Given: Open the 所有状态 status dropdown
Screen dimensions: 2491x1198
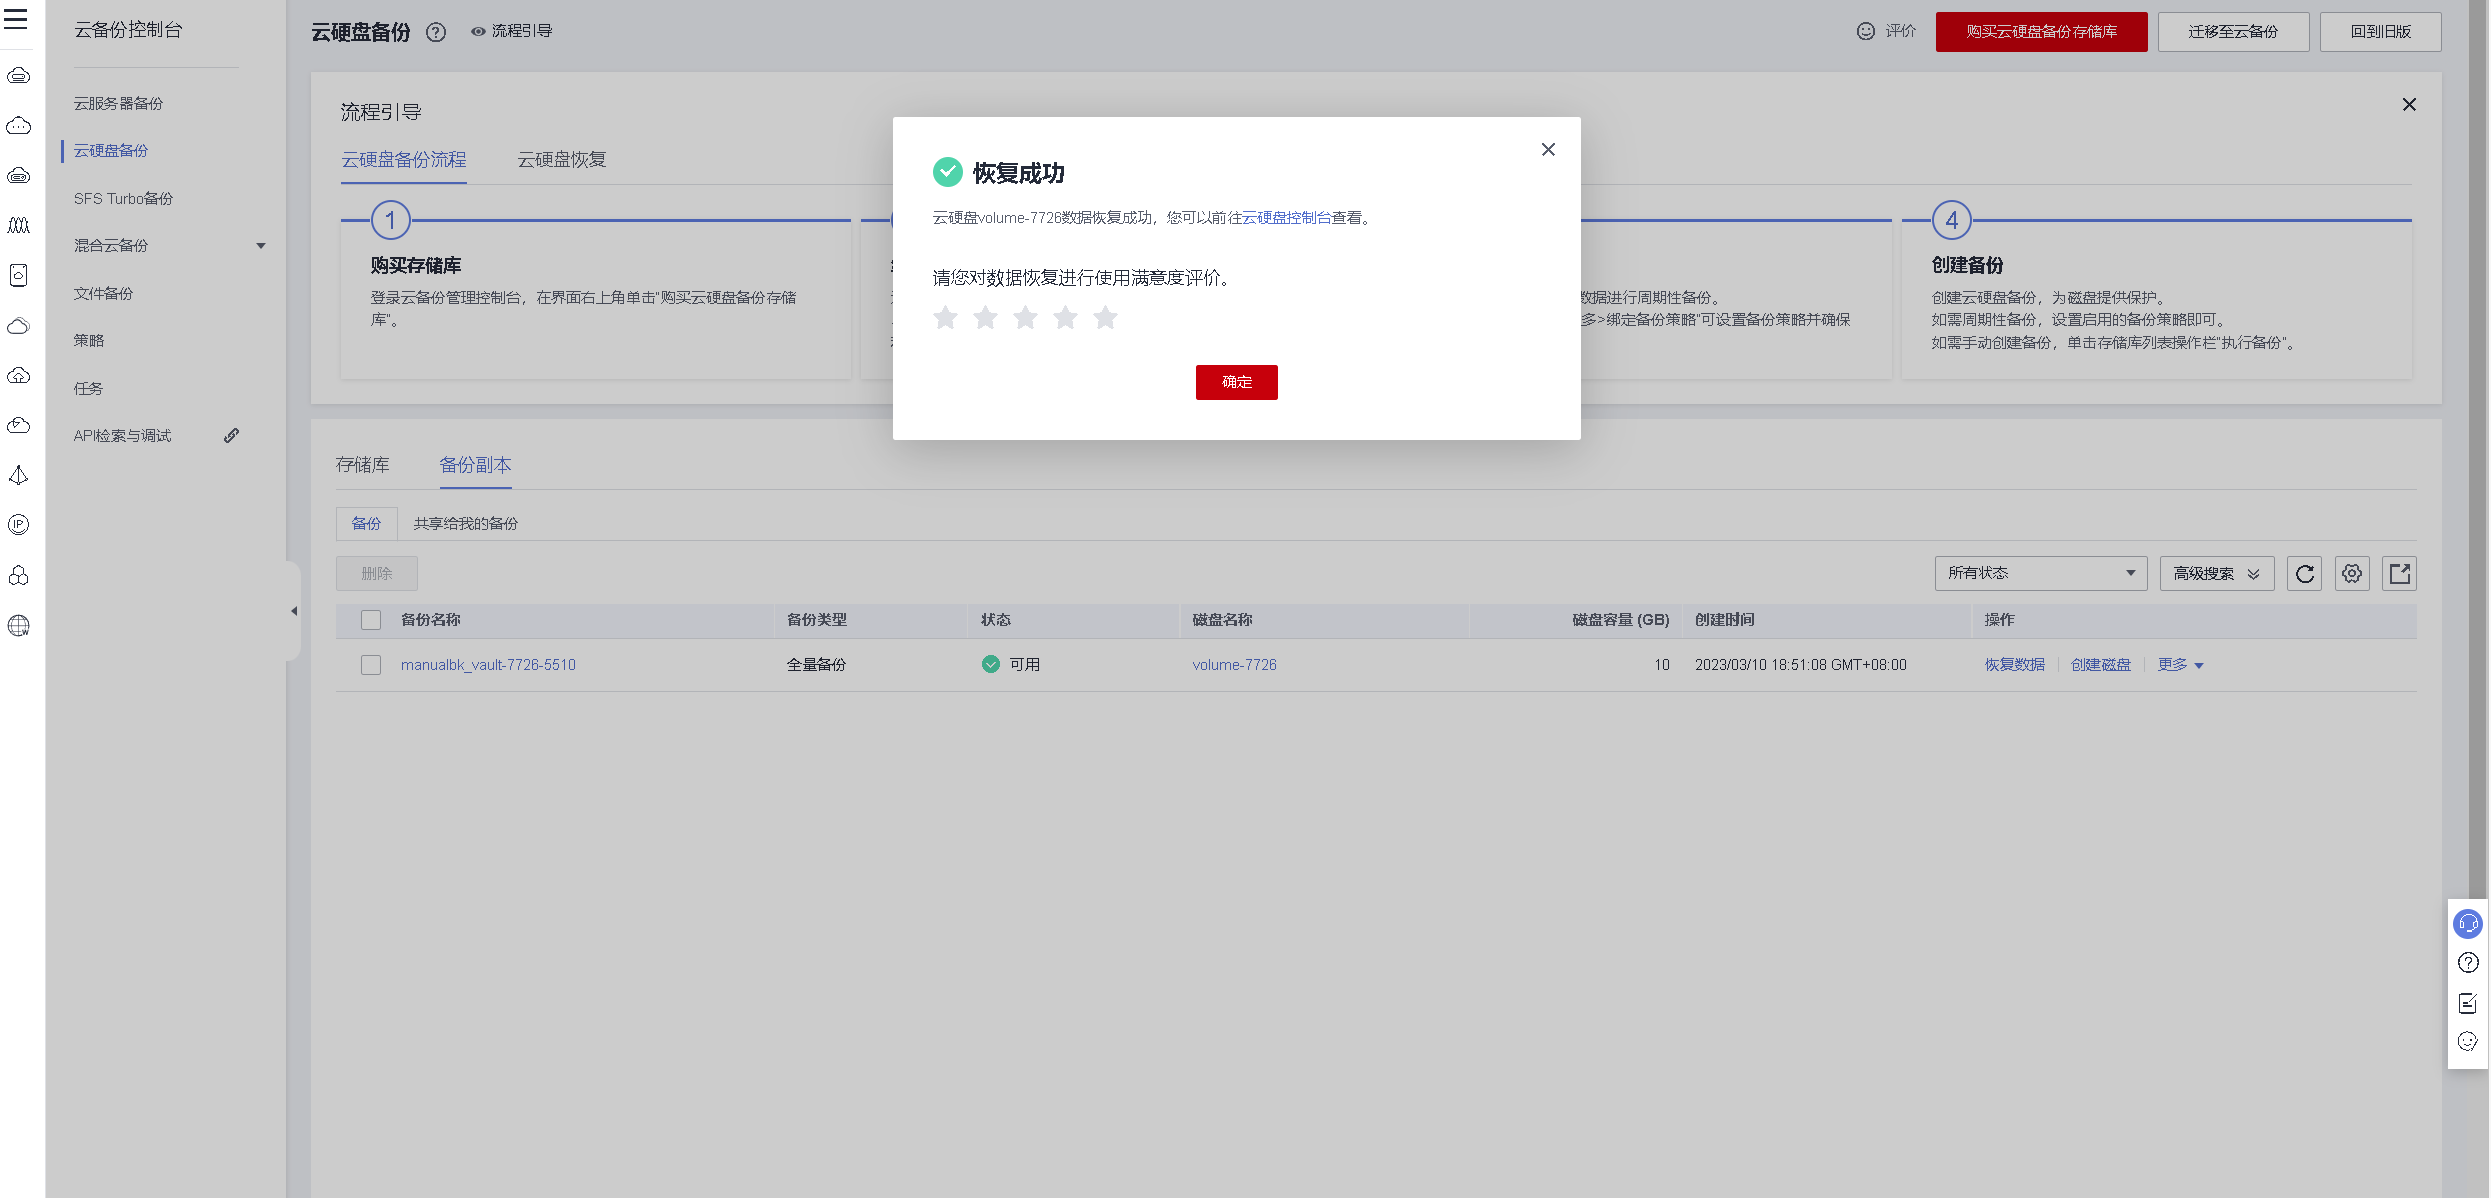Looking at the screenshot, I should point(2040,573).
